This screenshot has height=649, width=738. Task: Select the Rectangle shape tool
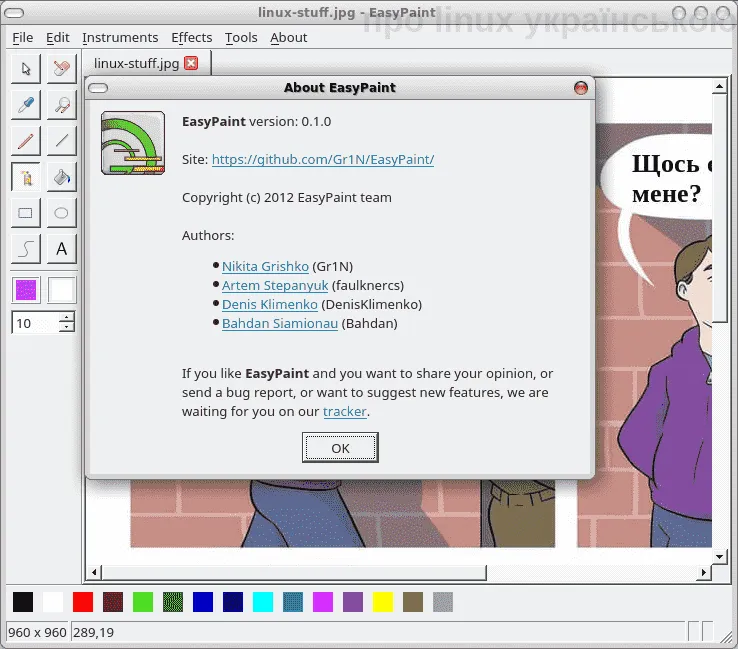click(26, 213)
